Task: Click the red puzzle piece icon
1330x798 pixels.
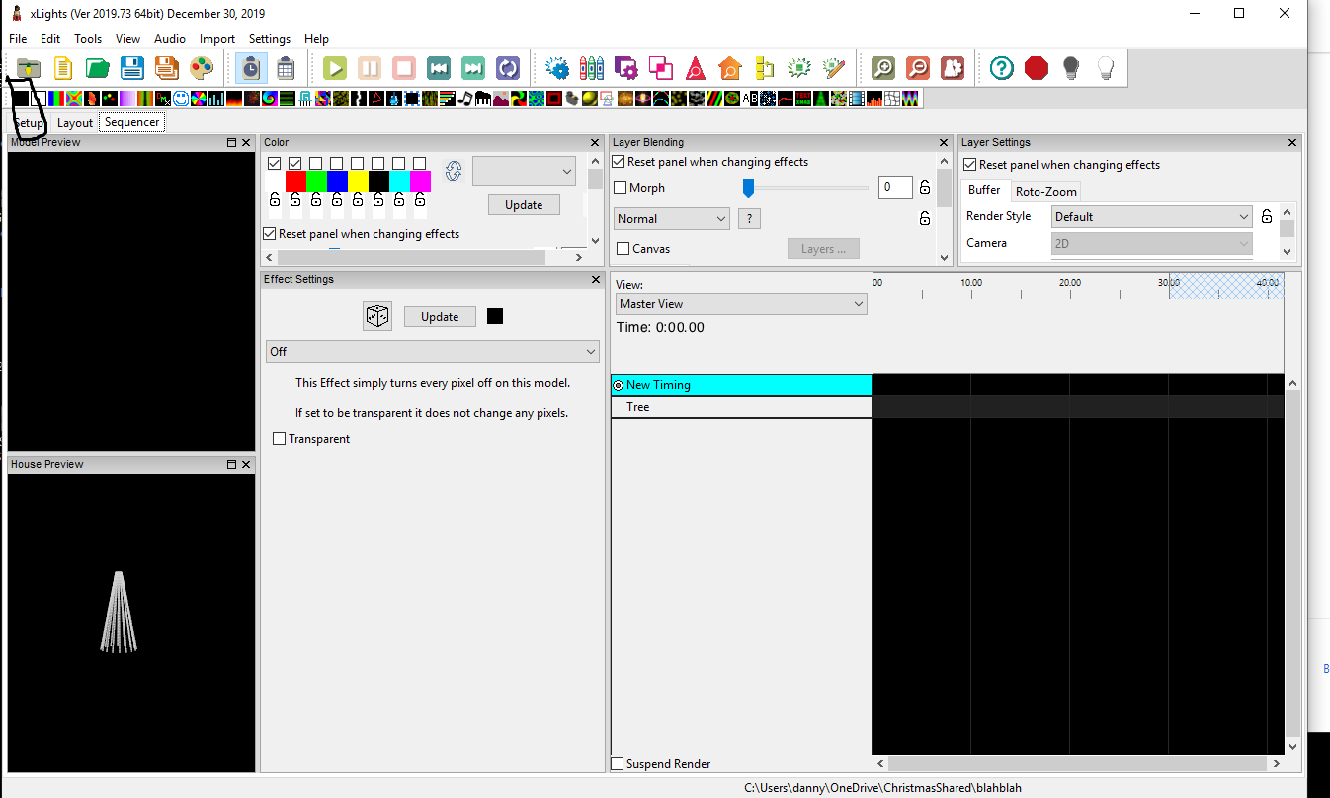Action: [953, 68]
